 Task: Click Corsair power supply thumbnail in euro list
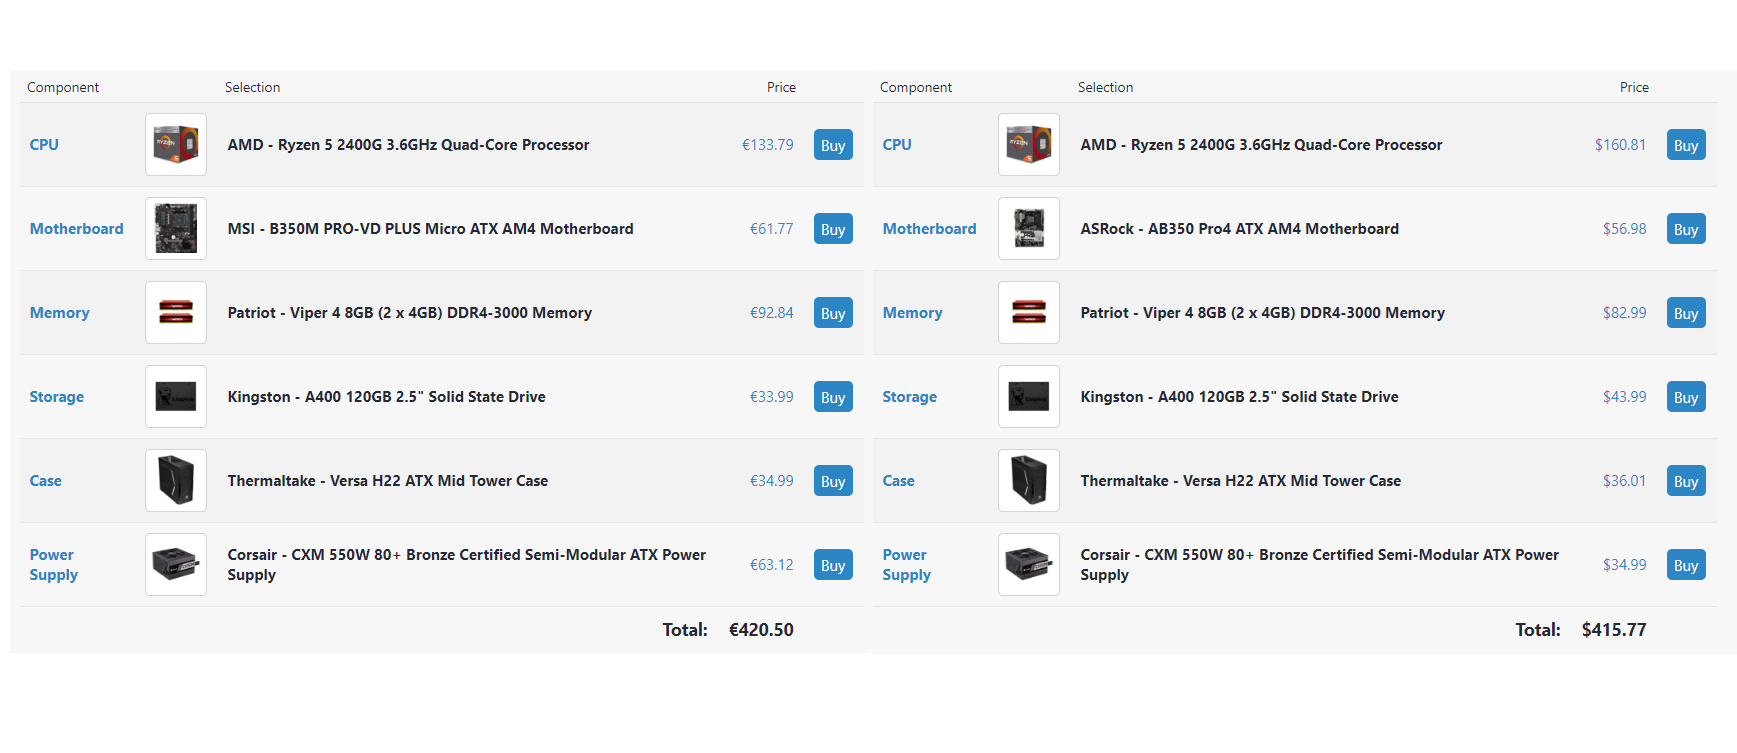coord(176,565)
